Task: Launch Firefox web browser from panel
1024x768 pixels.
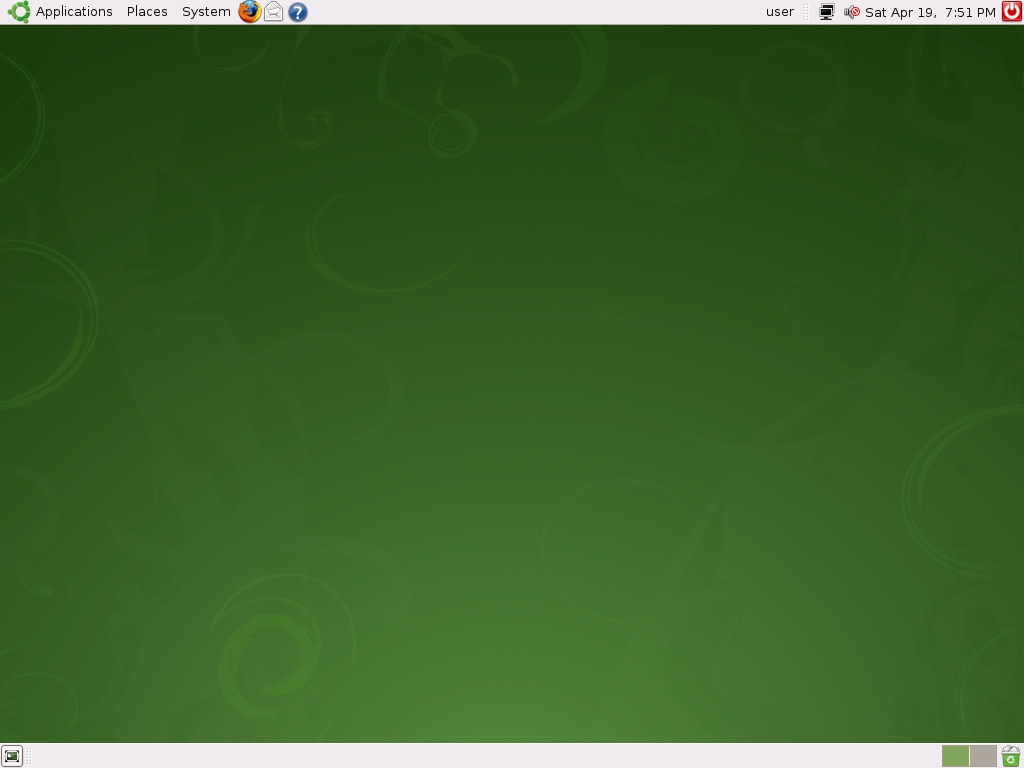Action: (249, 12)
